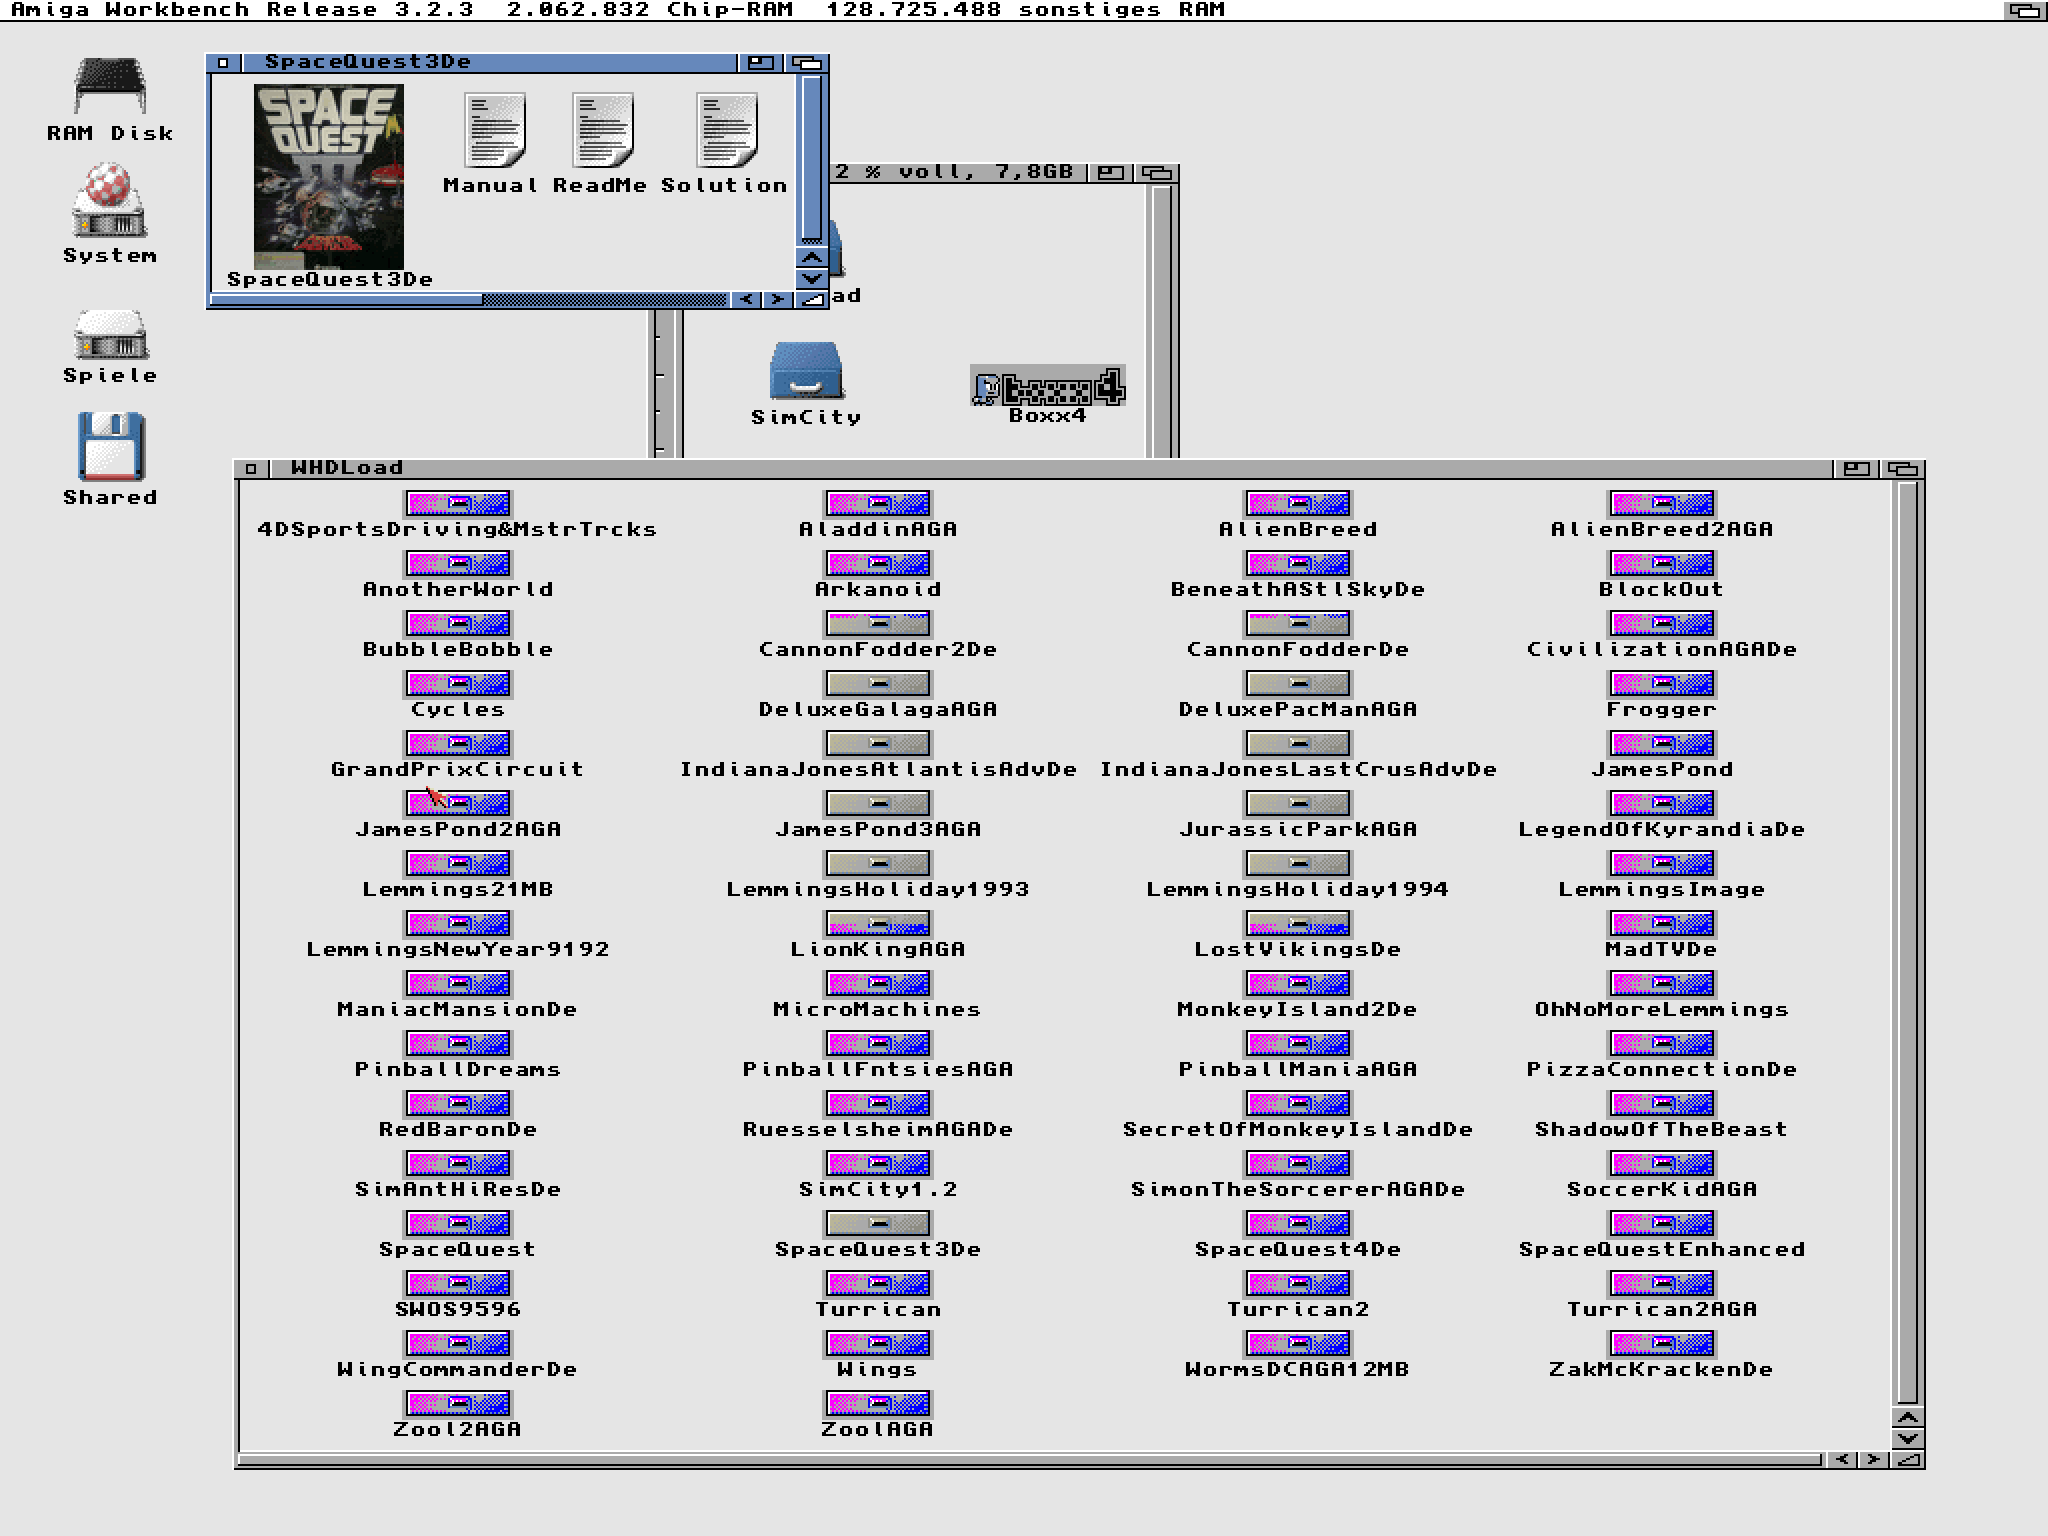Open the RAM Disk desktop icon
The height and width of the screenshot is (1536, 2048).
pos(110,87)
